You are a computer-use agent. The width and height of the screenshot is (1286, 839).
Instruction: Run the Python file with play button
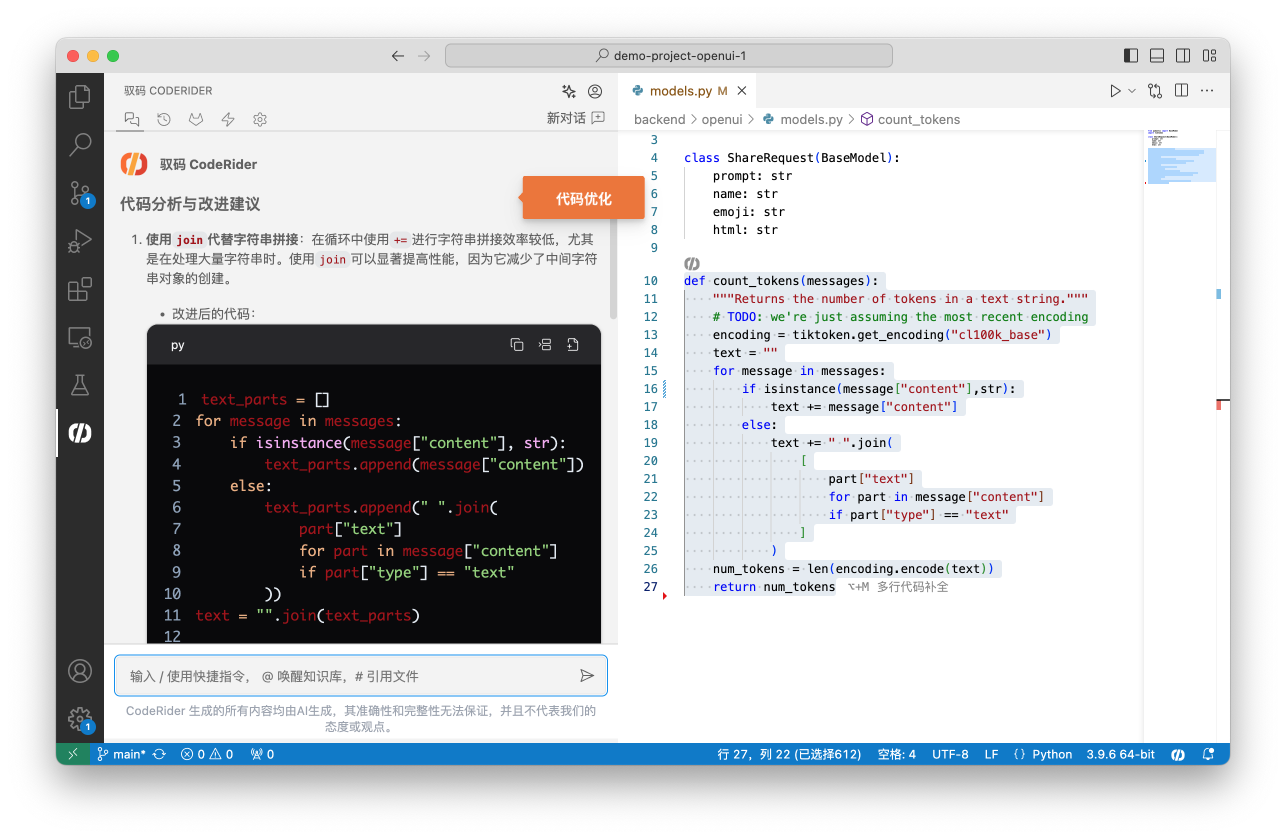click(x=1115, y=91)
